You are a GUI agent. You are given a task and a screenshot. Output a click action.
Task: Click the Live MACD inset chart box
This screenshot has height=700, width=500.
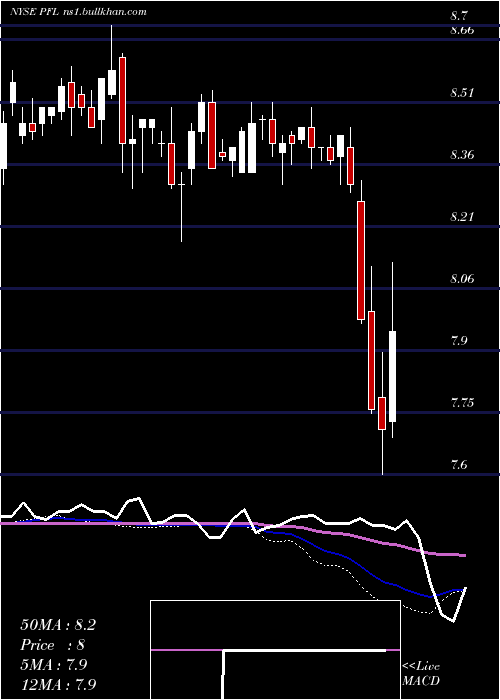point(275,650)
